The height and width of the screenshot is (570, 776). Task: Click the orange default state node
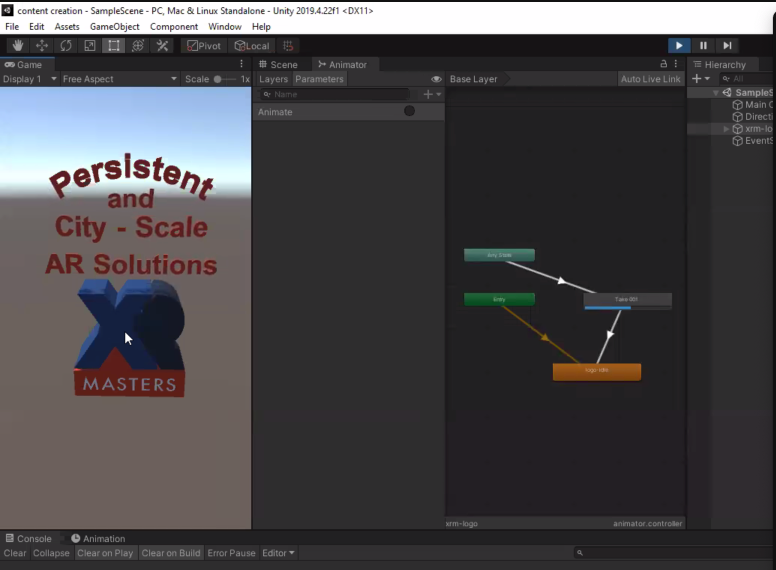(x=596, y=371)
